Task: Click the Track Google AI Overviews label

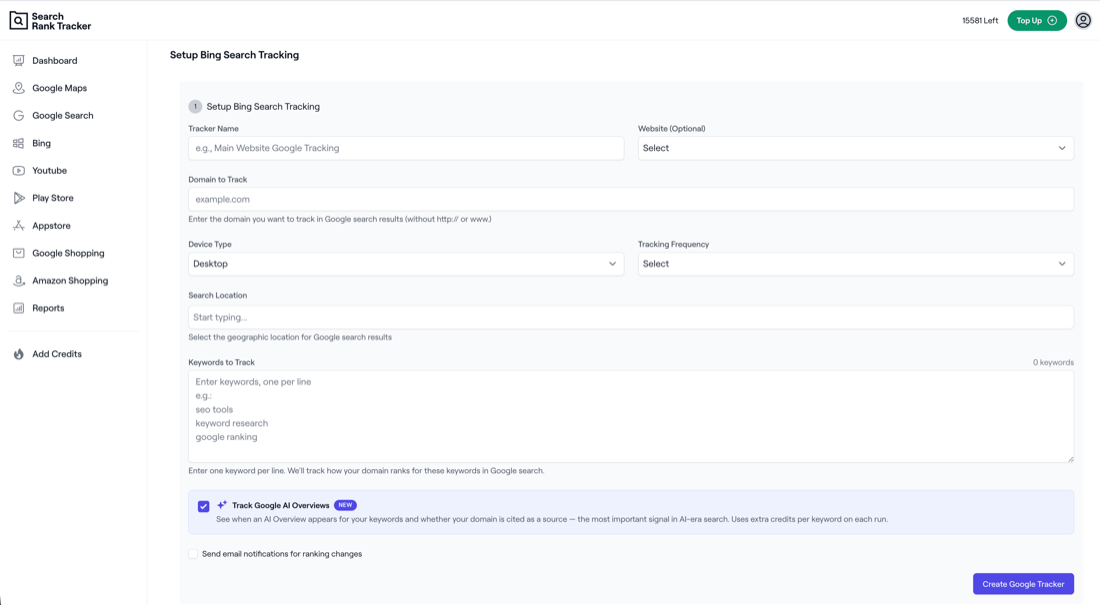Action: pyautogui.click(x=281, y=505)
